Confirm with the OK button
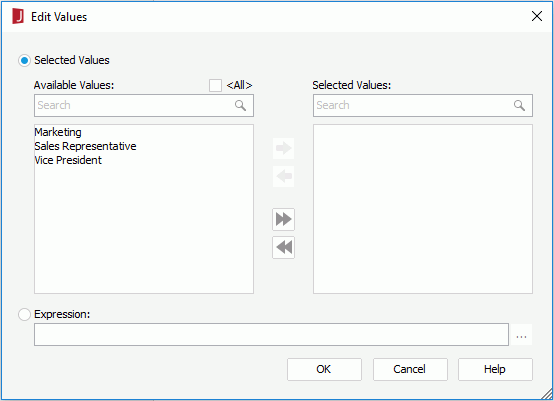The width and height of the screenshot is (554, 401). click(324, 370)
